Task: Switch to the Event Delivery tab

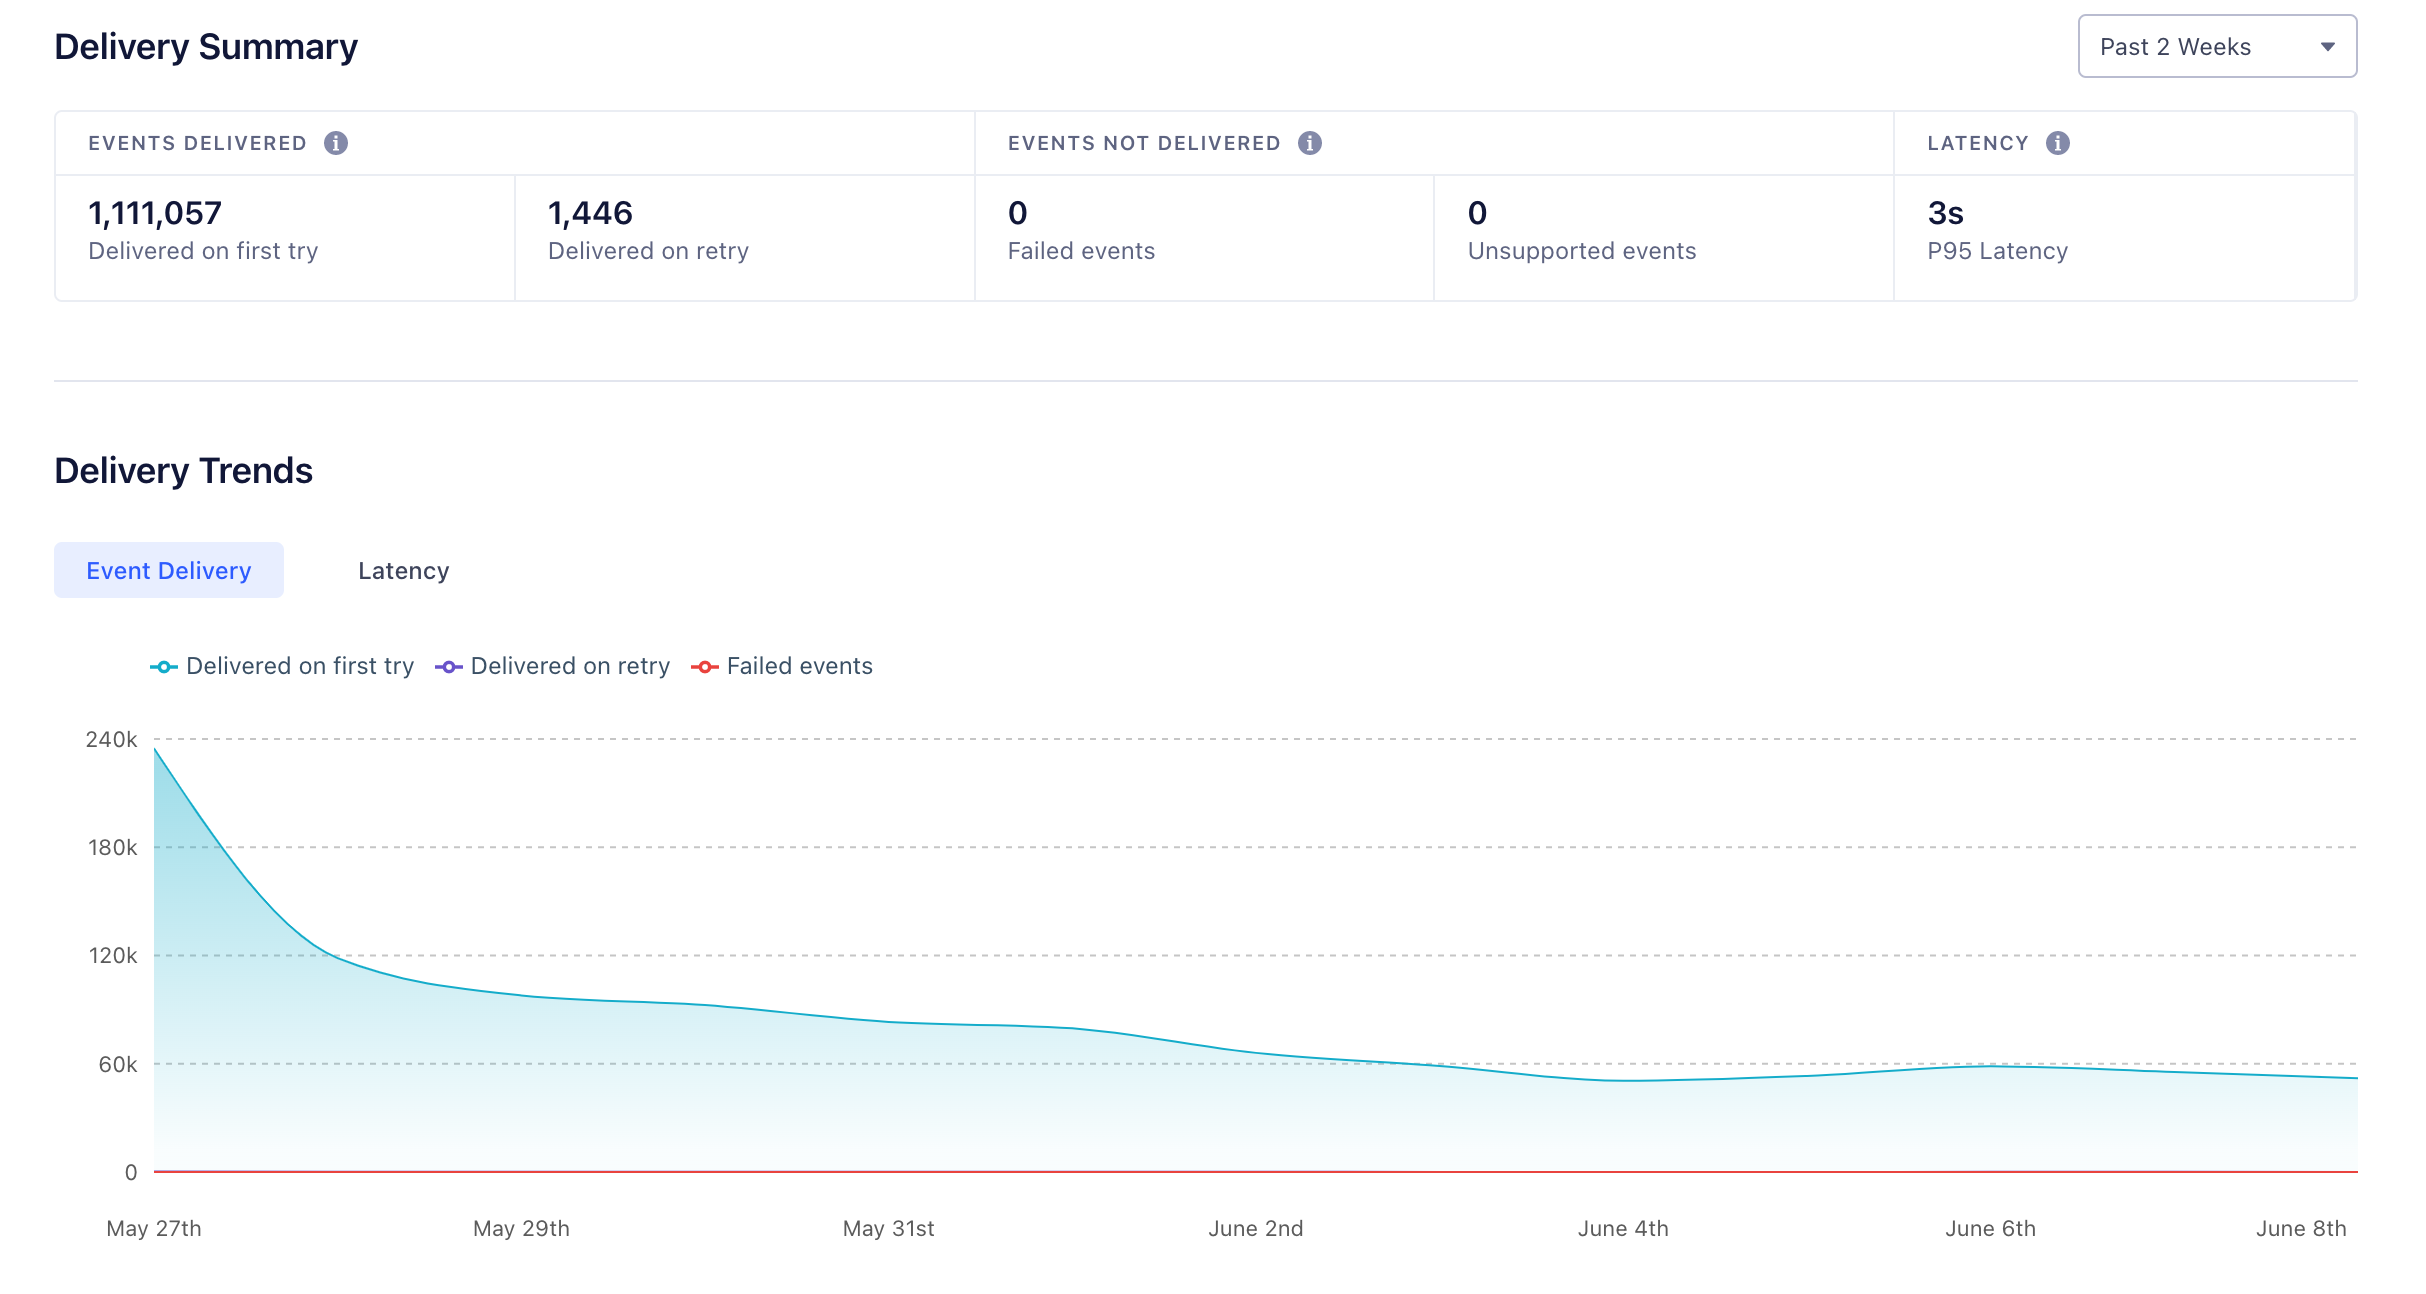Action: tap(169, 570)
